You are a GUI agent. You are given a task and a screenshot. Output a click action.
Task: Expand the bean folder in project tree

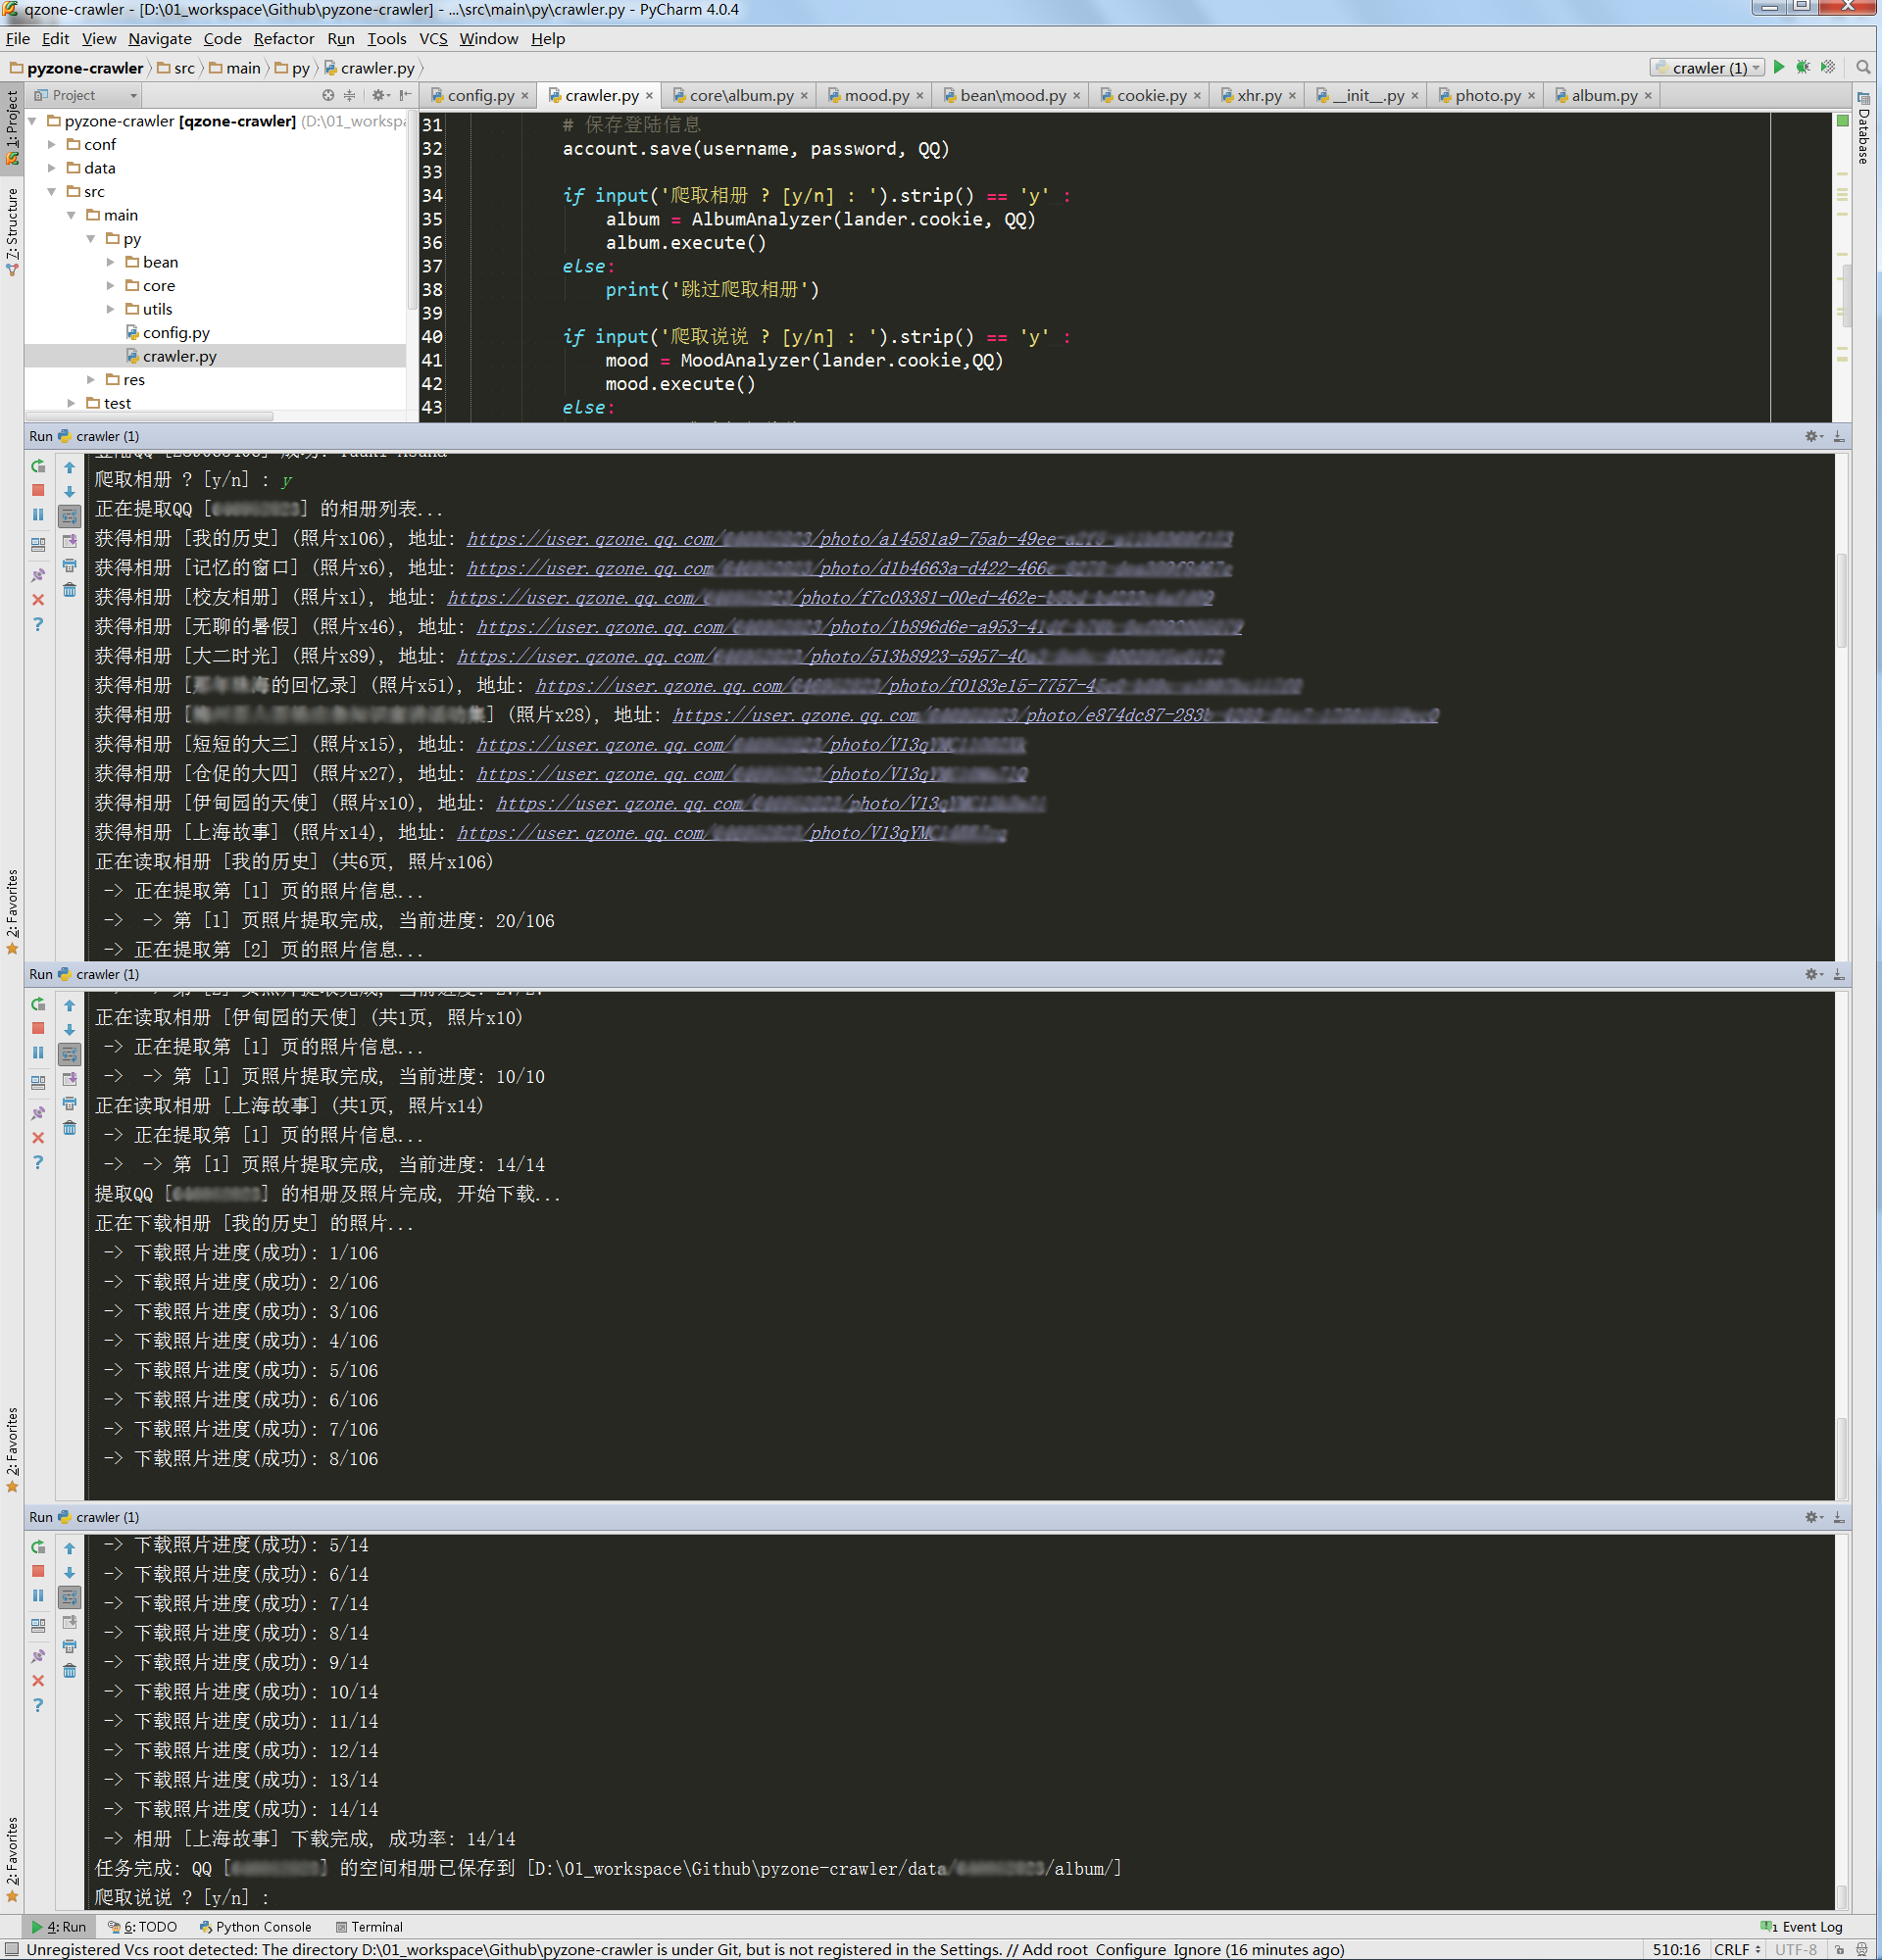(111, 262)
